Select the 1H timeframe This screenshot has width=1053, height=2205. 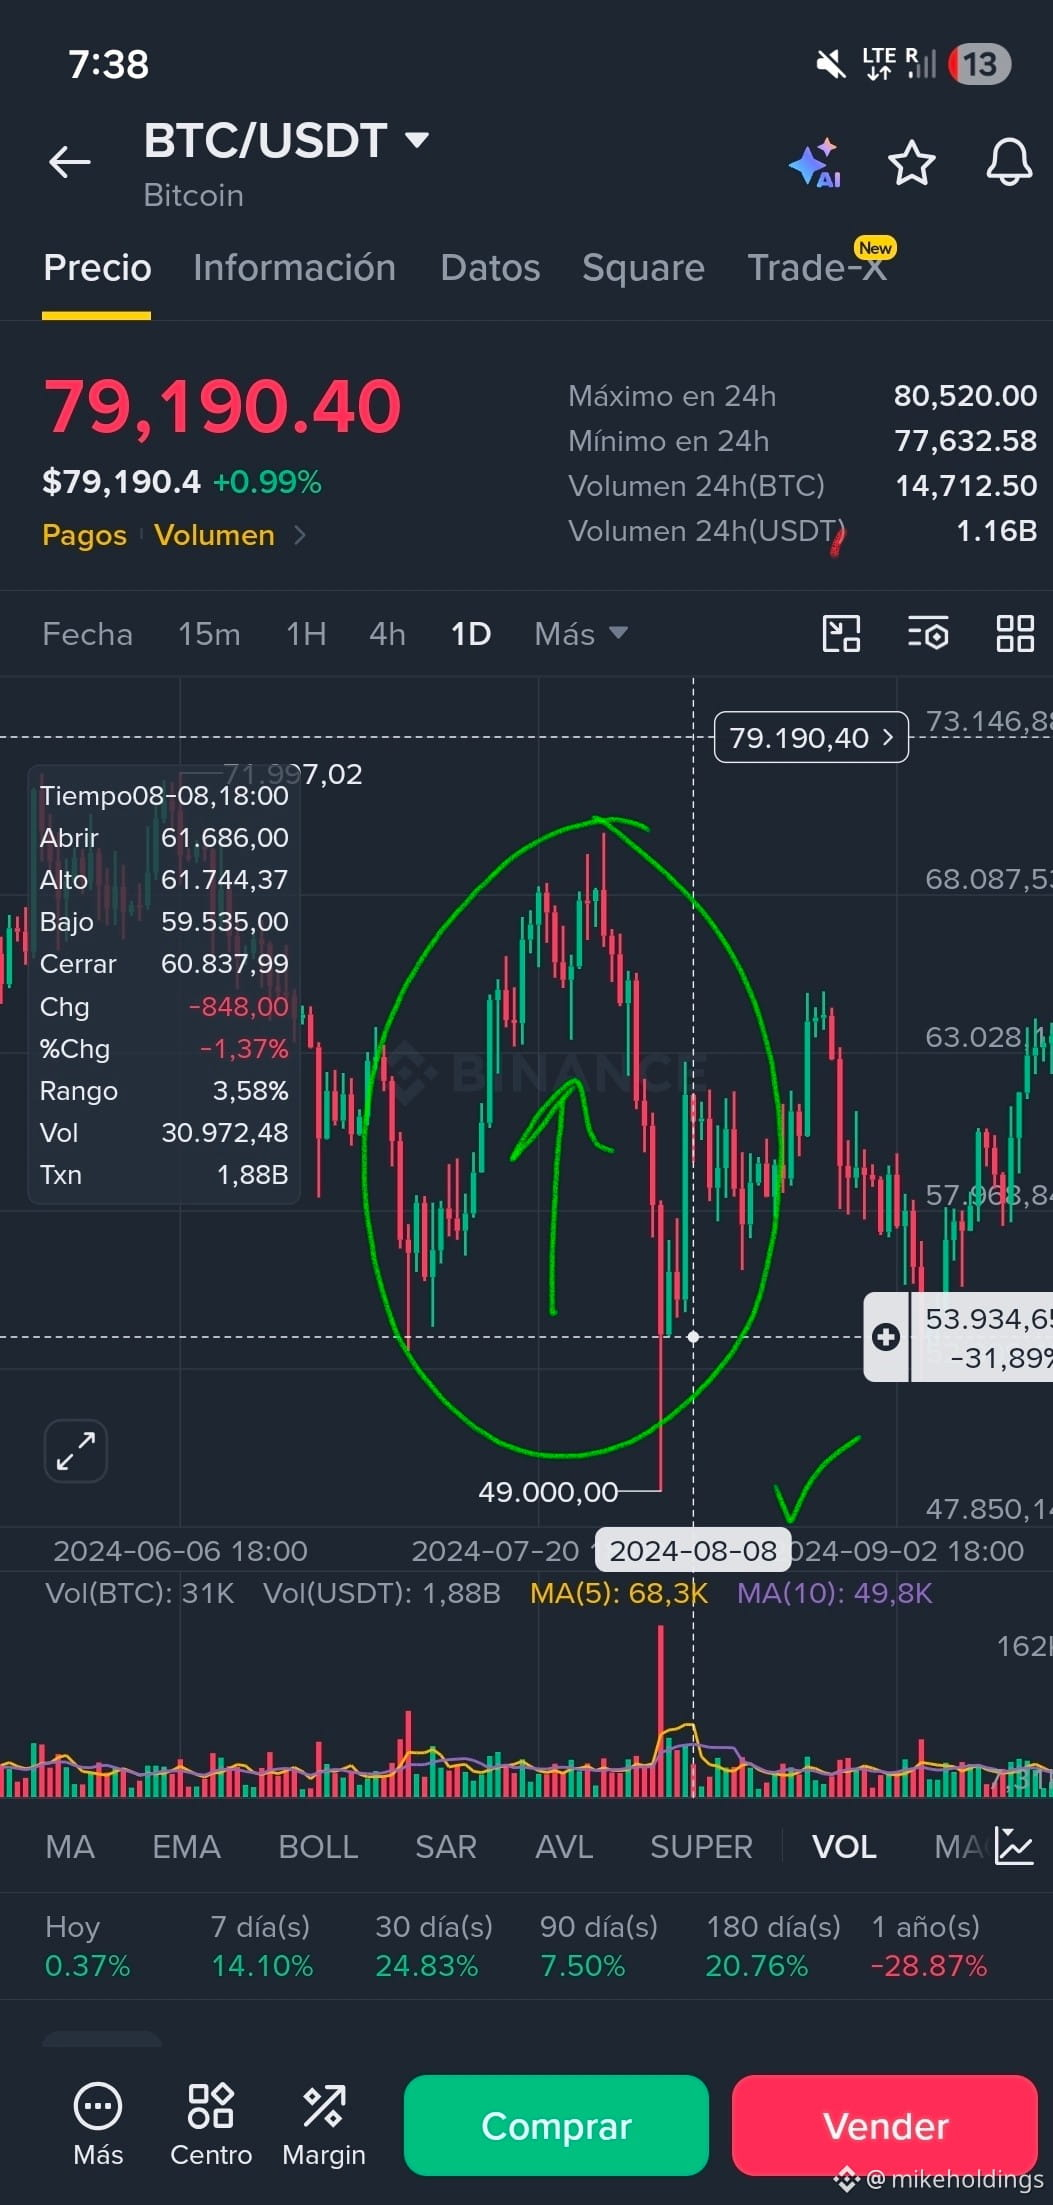(x=306, y=634)
